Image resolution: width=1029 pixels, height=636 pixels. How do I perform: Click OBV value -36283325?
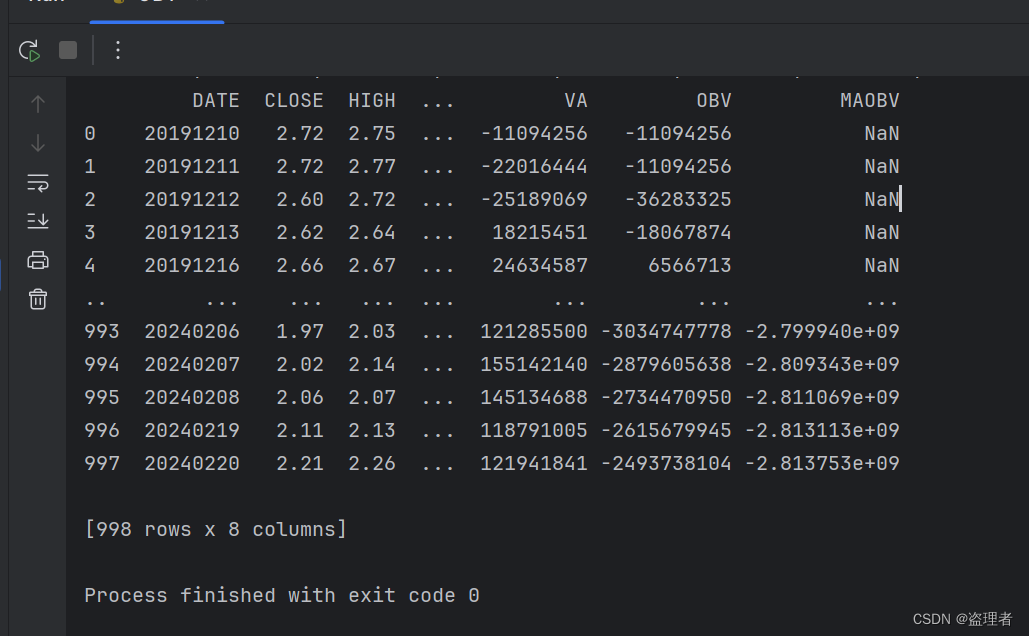coord(678,199)
